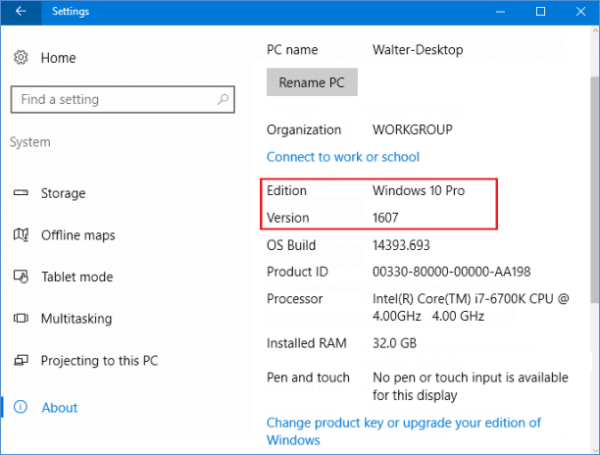Select the Tablet mode icon
Image resolution: width=600 pixels, height=455 pixels.
tap(21, 276)
